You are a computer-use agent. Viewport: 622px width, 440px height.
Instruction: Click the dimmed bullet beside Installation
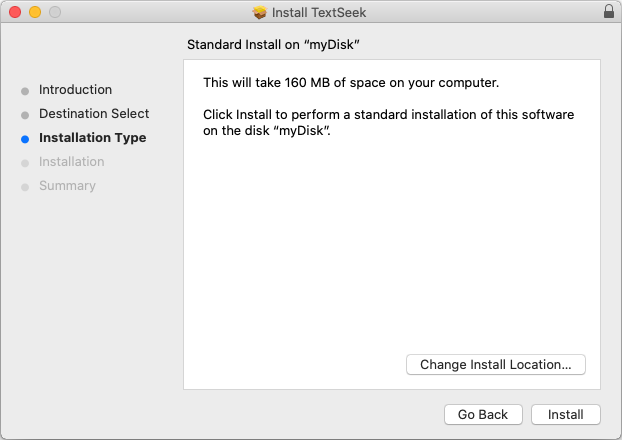tap(25, 163)
